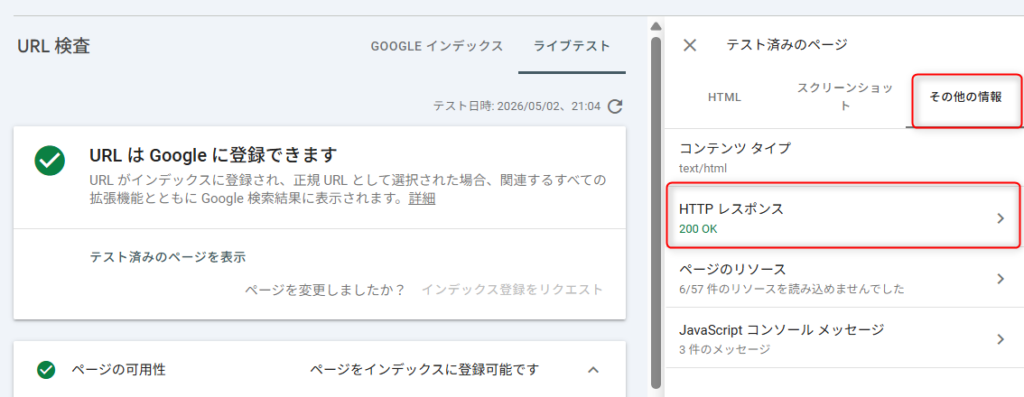Click インデックス登録をリクエスト

click(512, 289)
